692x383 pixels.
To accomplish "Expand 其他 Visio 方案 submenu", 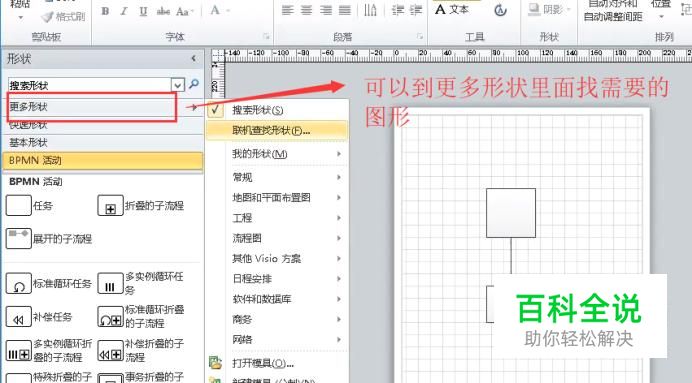I will tap(277, 259).
